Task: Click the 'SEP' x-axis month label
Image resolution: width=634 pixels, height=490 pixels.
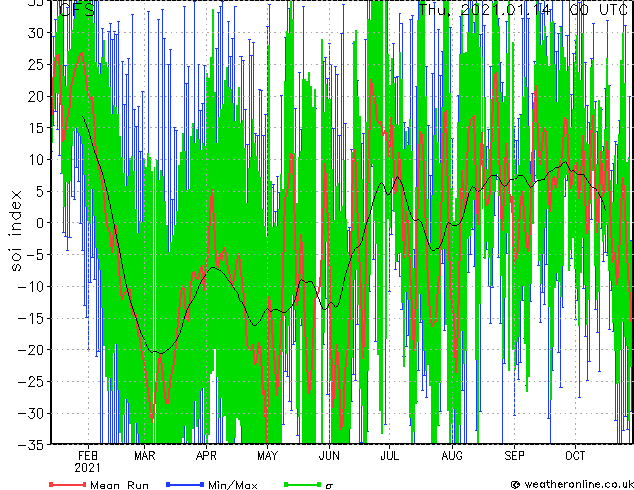Action: 514,456
